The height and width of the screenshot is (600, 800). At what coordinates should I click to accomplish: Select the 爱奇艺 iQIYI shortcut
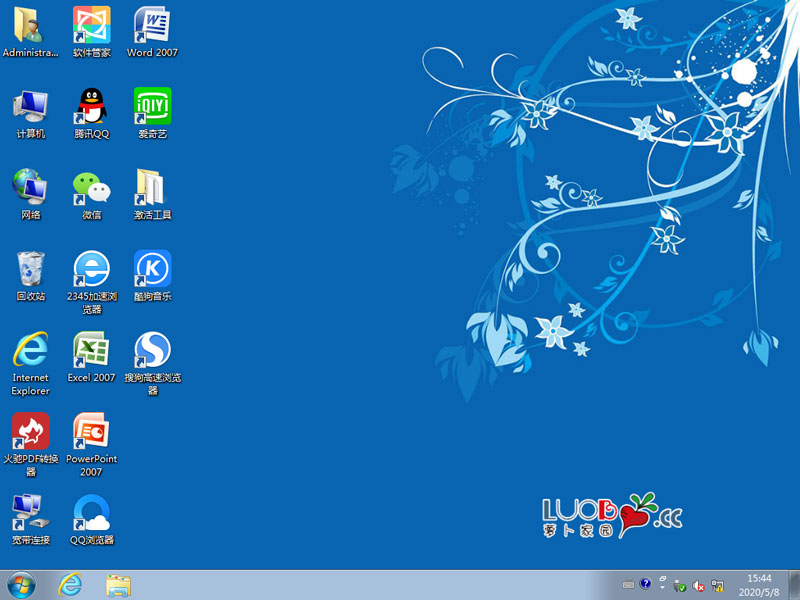pos(152,106)
